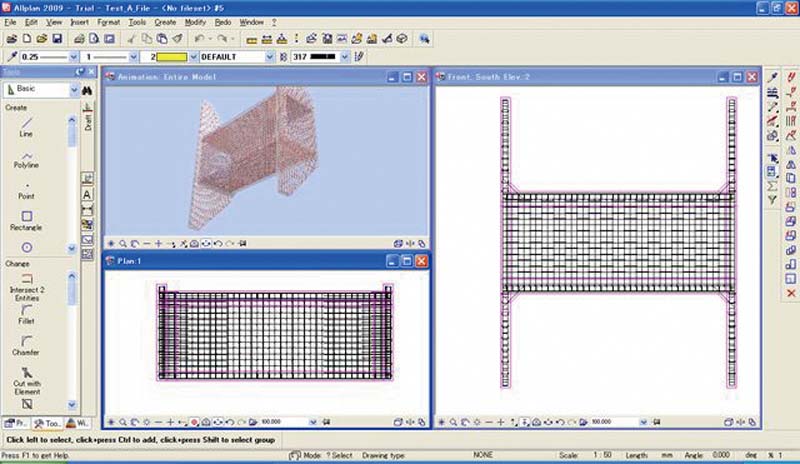
Task: Open the pen thickness 0.25 dropdown
Action: tap(73, 57)
